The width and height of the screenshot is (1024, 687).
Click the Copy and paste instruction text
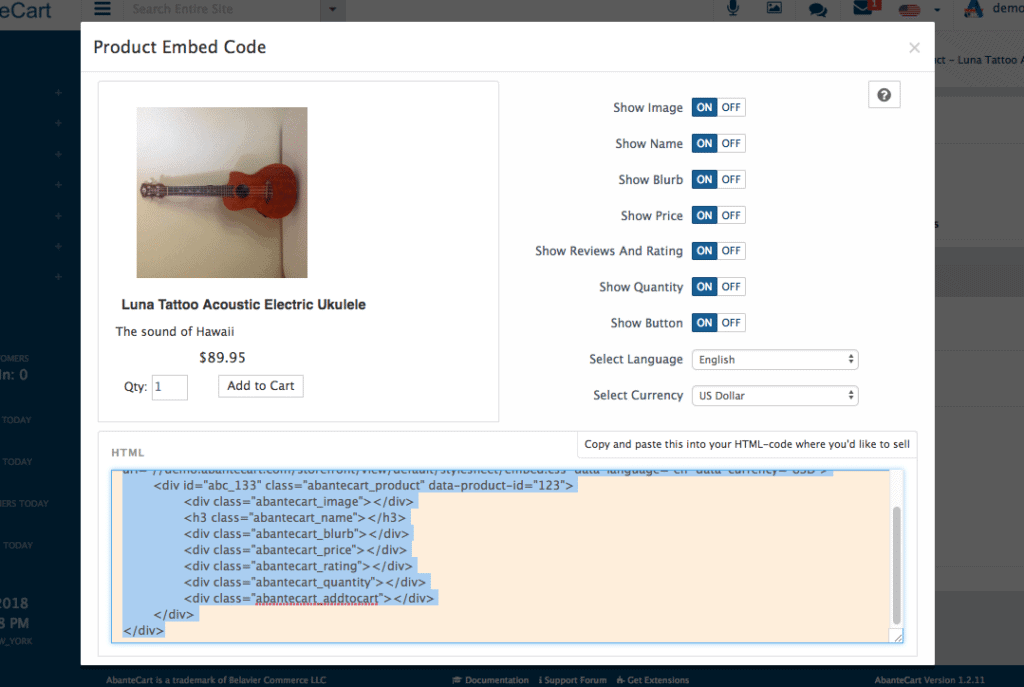pyautogui.click(x=747, y=444)
